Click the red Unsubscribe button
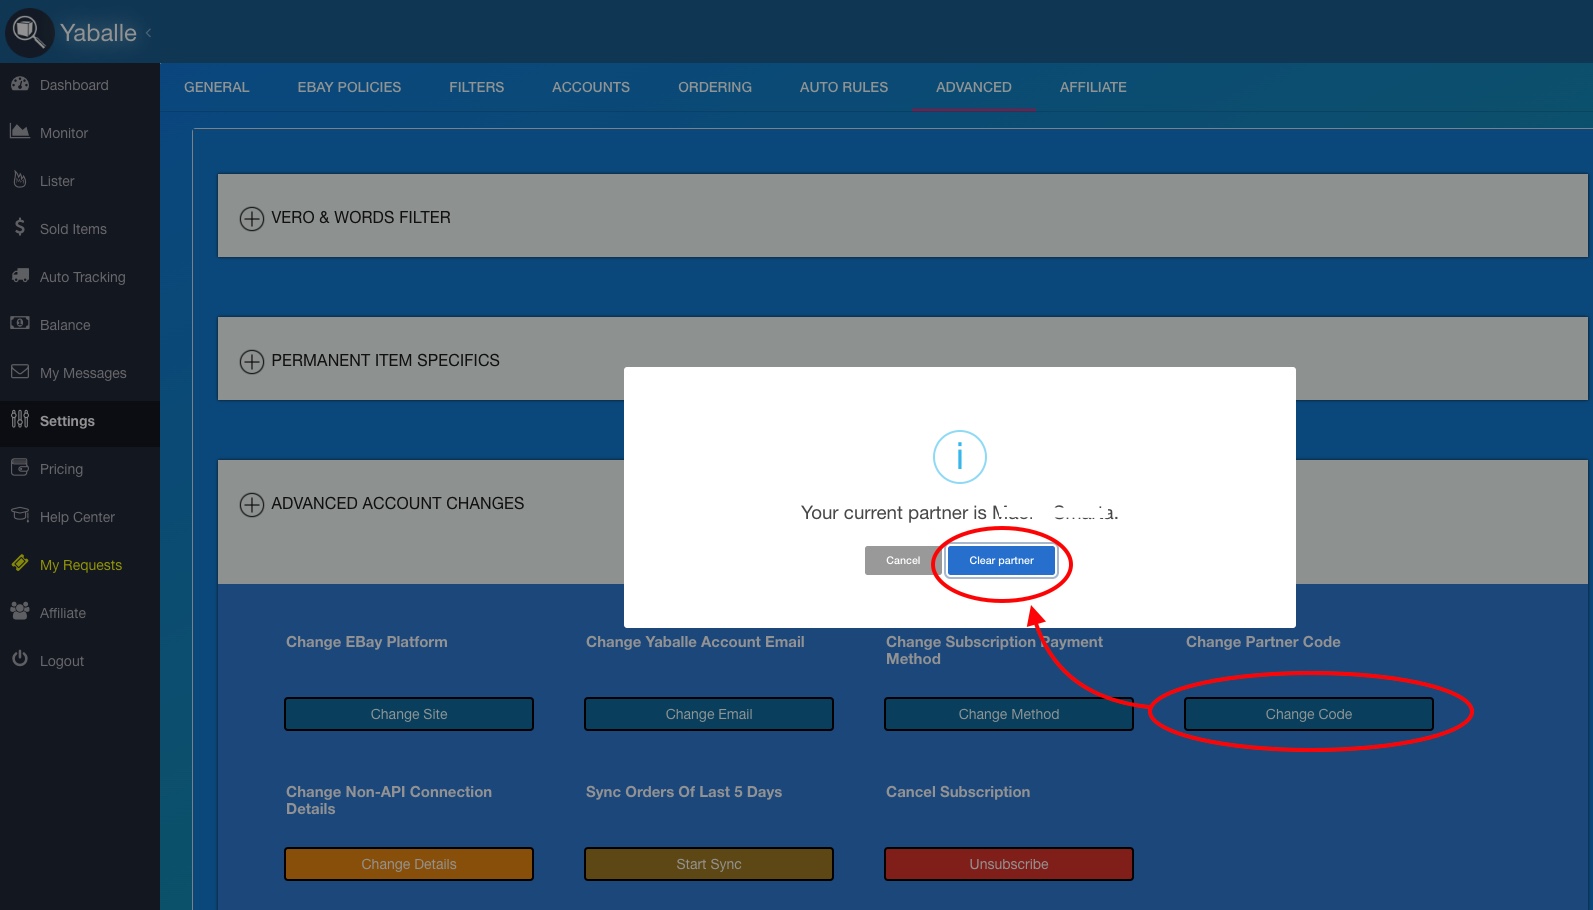Screen dimensions: 1593x910 point(1008,864)
